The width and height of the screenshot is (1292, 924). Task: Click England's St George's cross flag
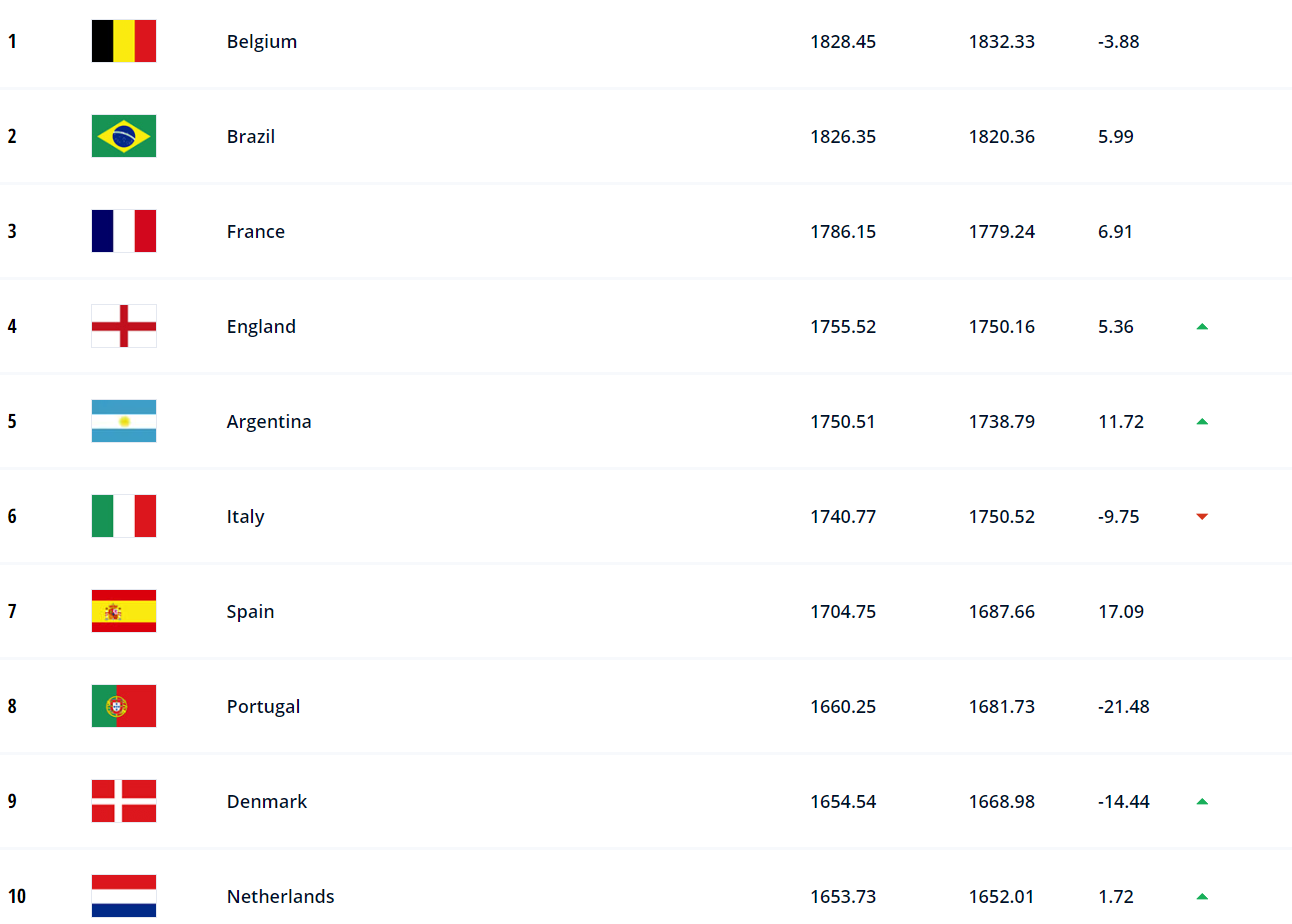(x=124, y=326)
